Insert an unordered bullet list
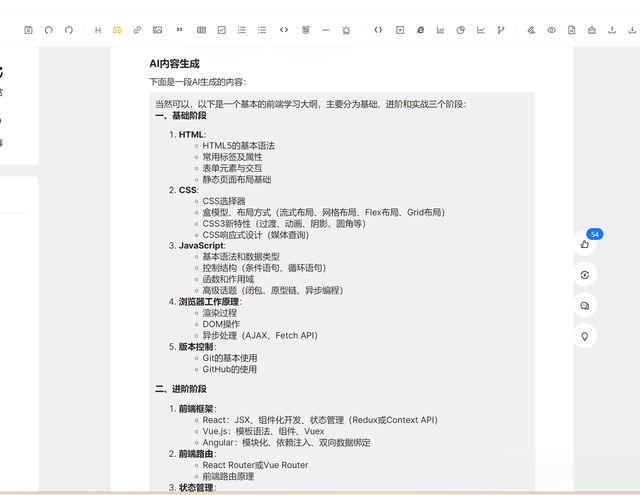This screenshot has height=495, width=640. click(262, 30)
